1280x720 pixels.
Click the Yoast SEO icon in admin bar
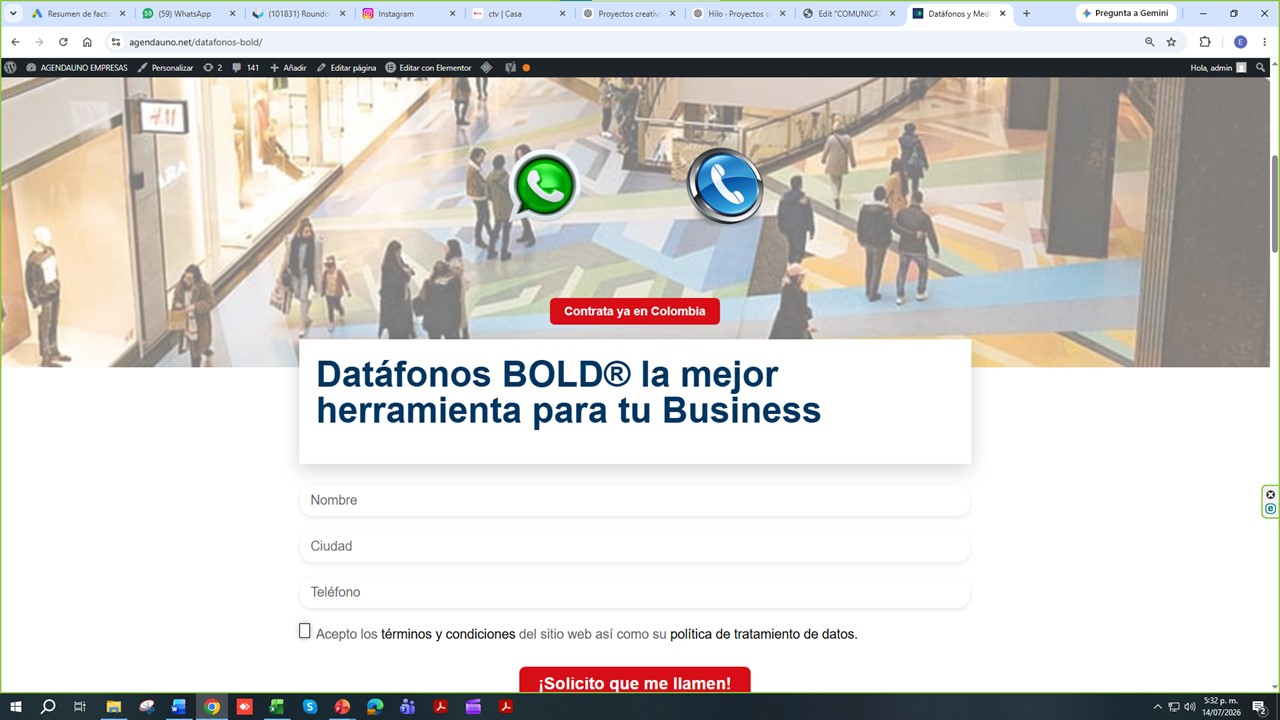coord(510,68)
